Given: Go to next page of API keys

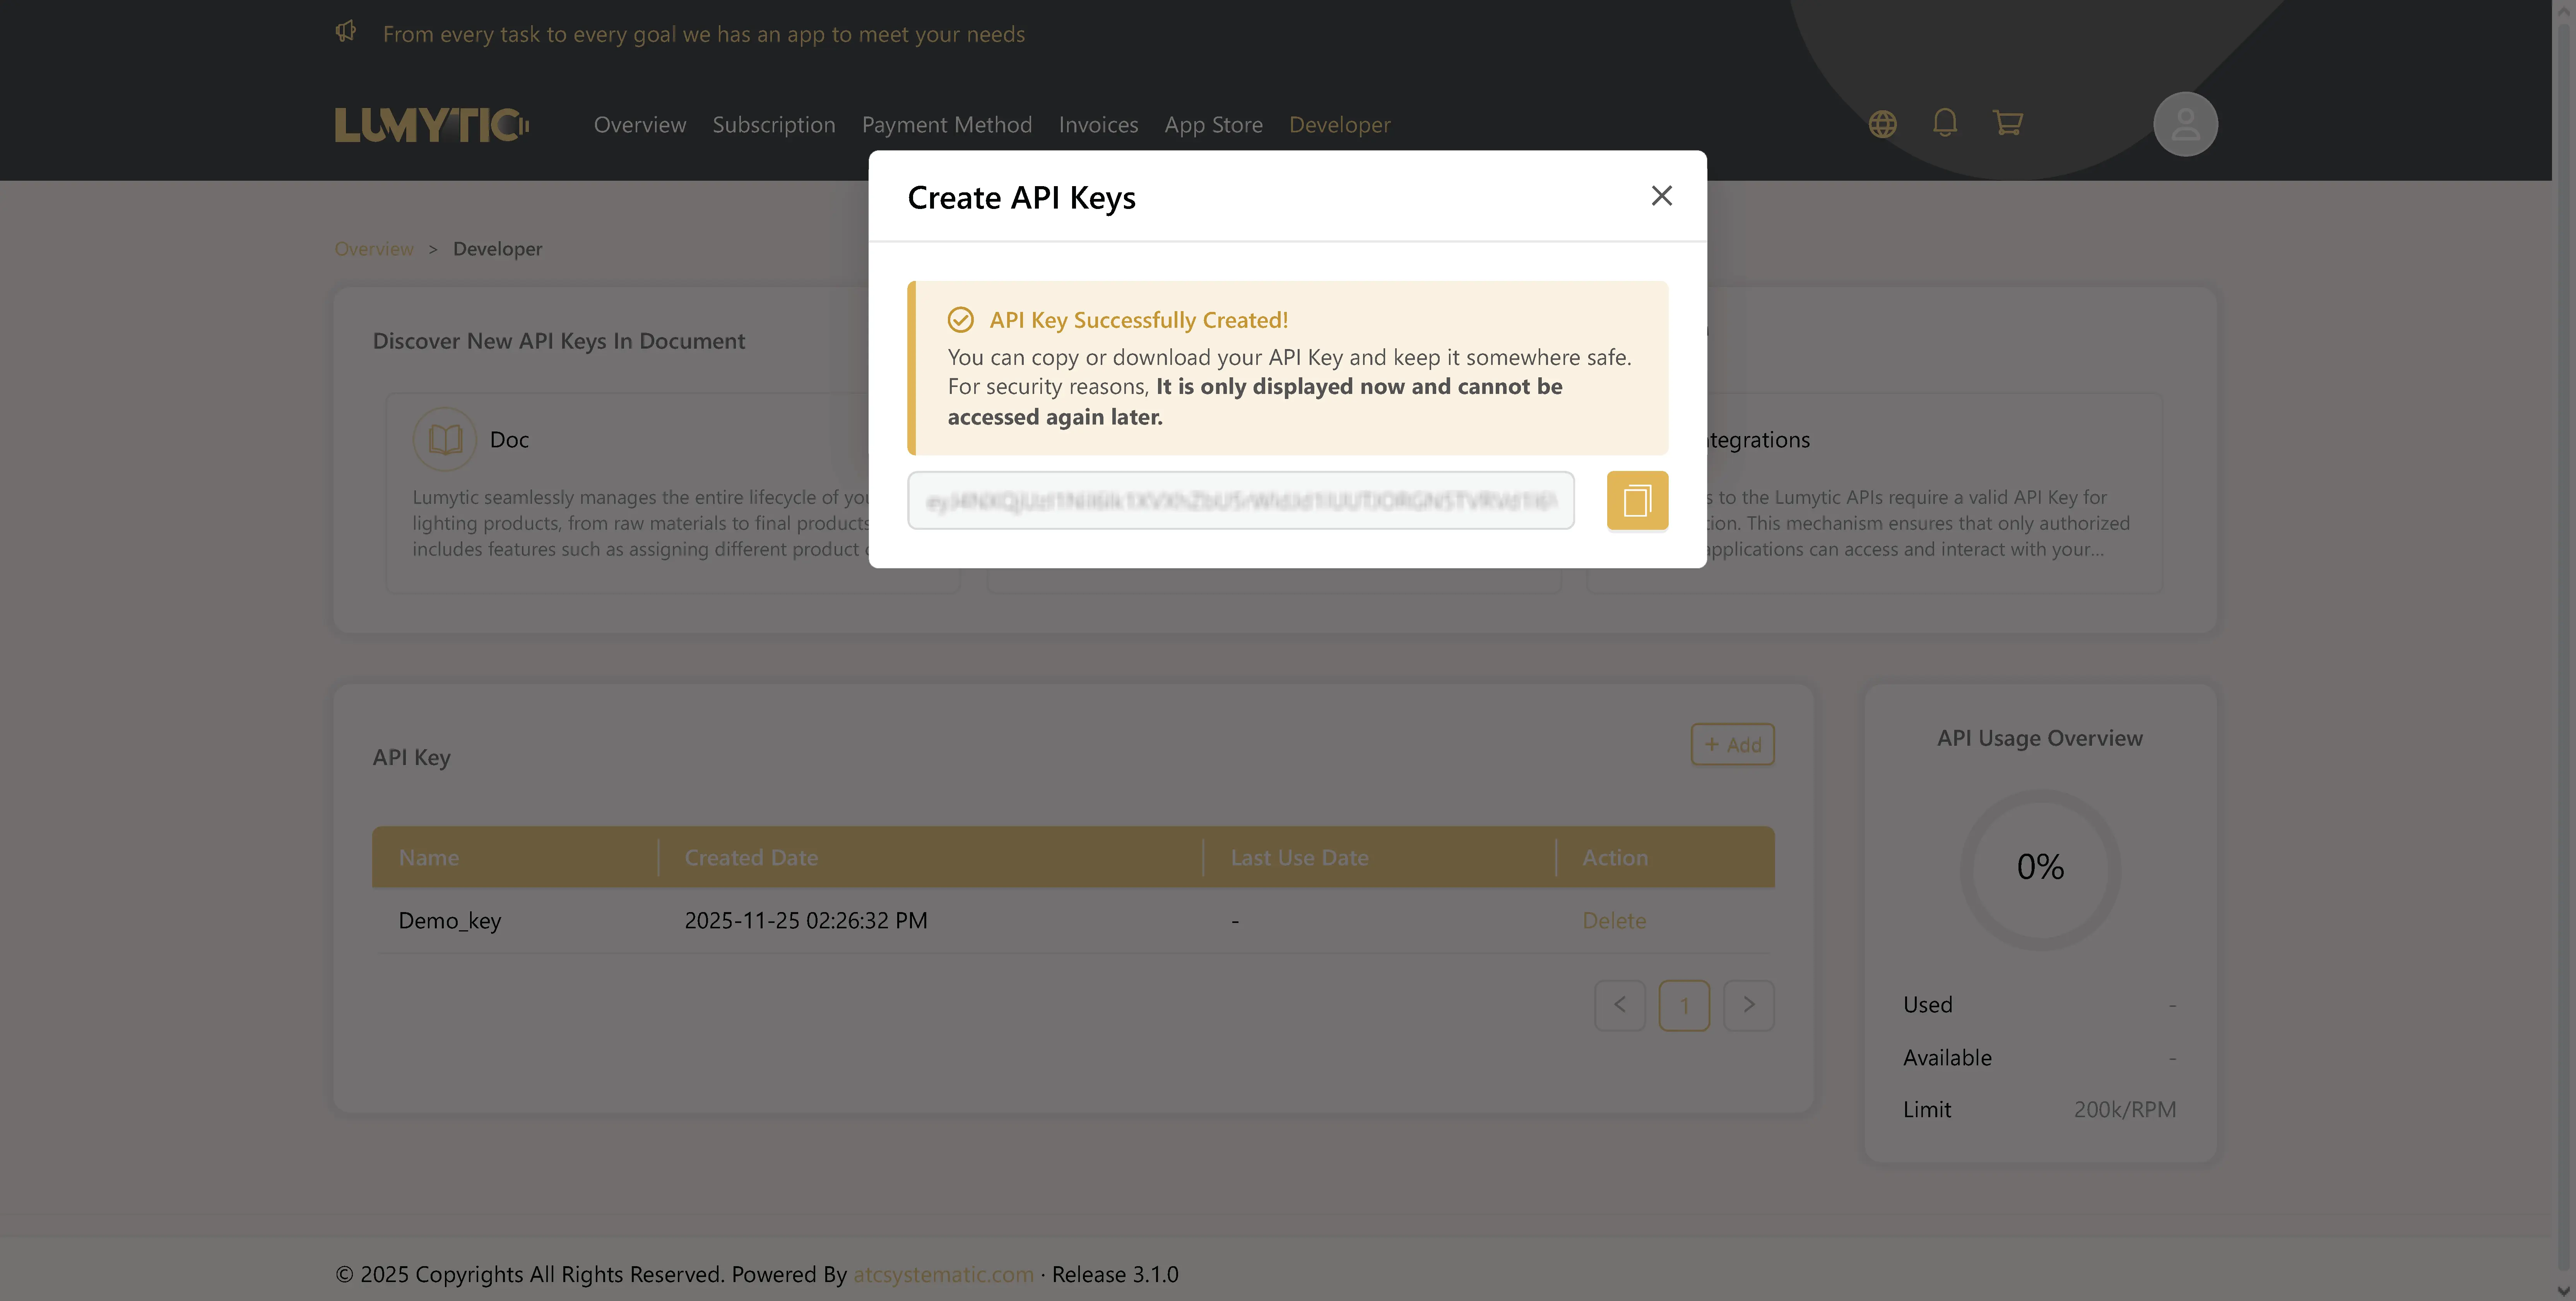Looking at the screenshot, I should (x=1749, y=1005).
